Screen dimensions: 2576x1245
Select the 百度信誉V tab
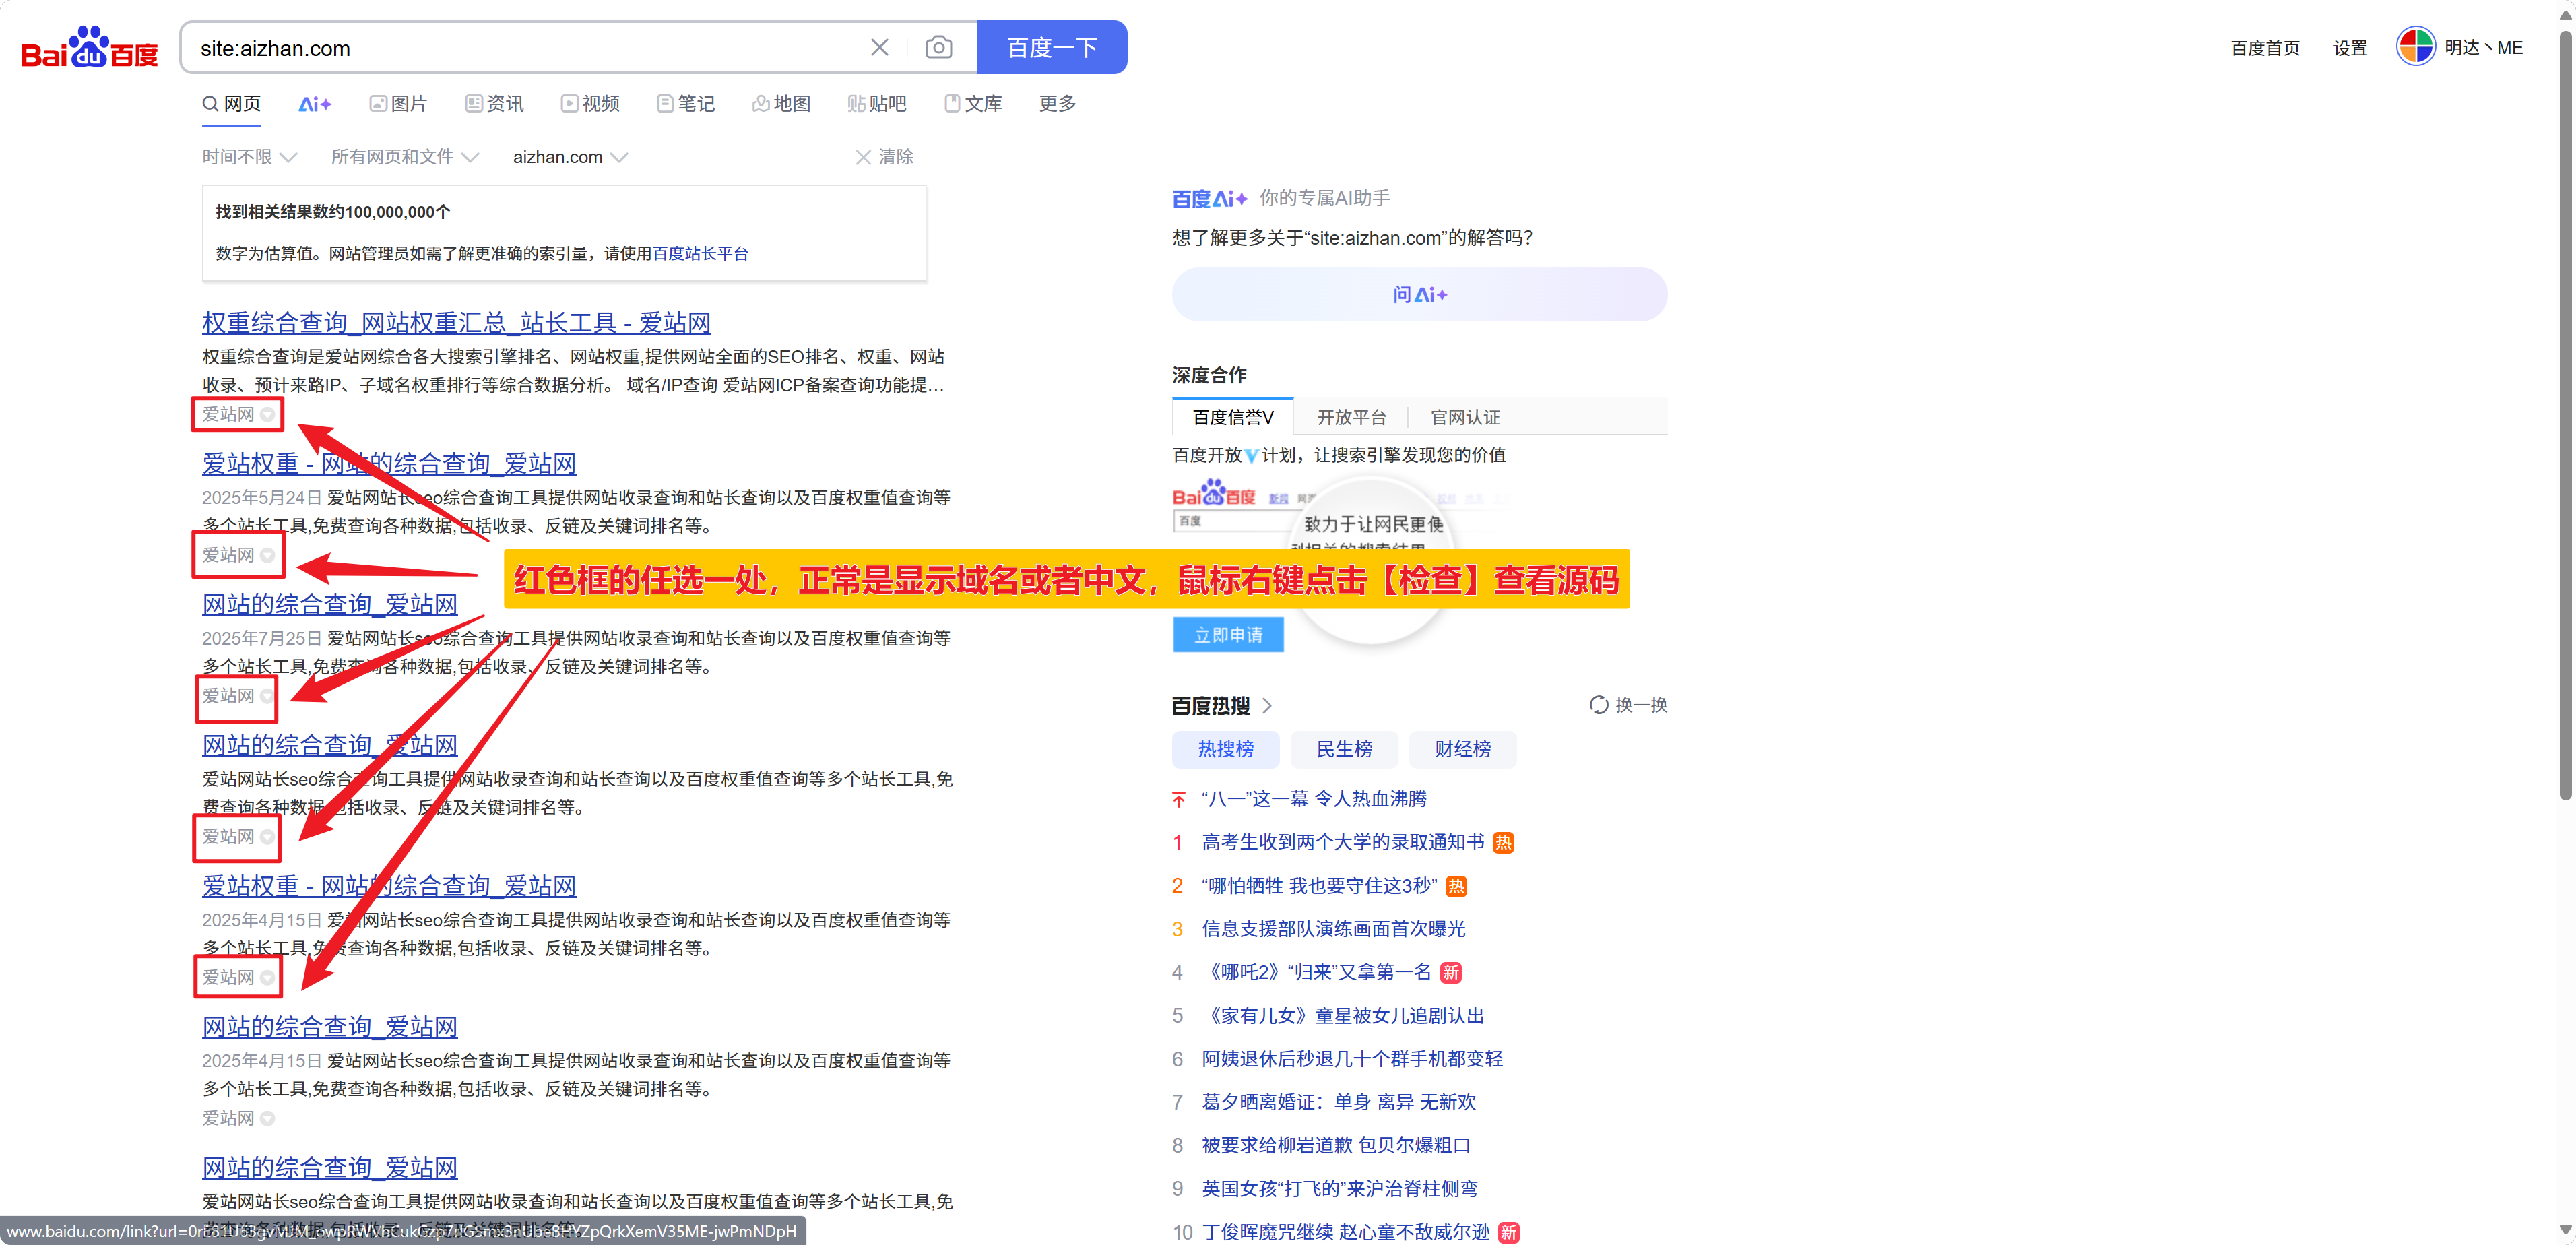coord(1232,417)
